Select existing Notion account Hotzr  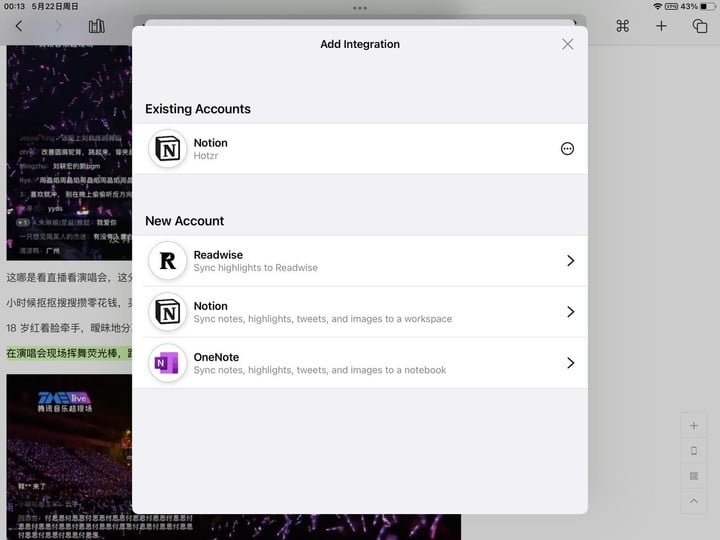360,149
